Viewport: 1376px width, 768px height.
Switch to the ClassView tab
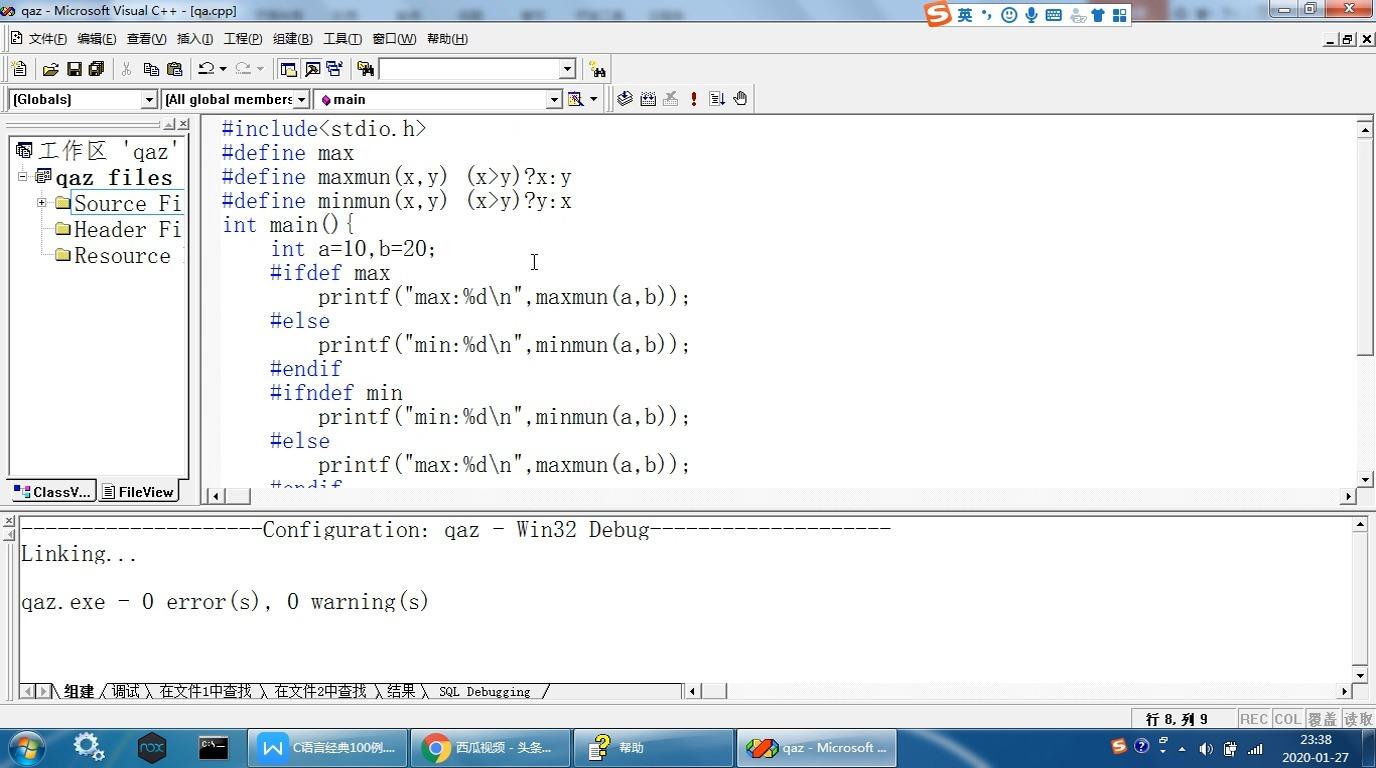pyautogui.click(x=53, y=492)
